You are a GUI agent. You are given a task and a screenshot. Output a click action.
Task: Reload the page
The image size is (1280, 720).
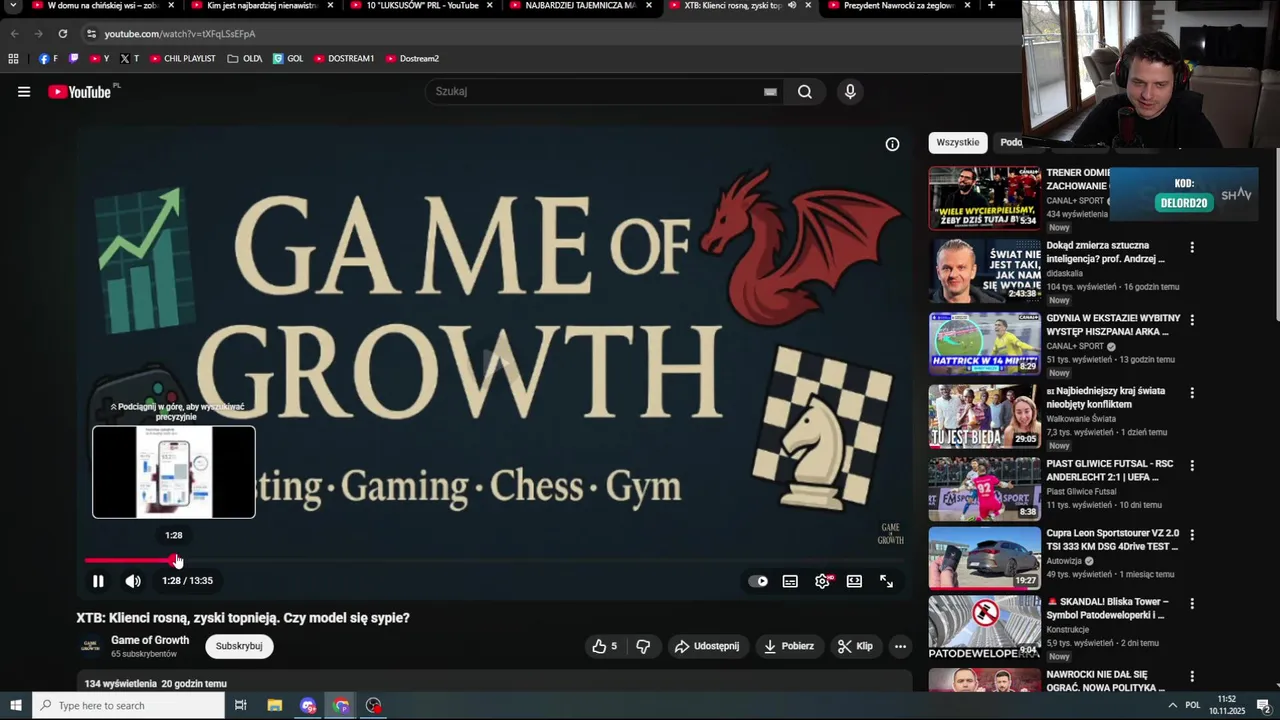[x=63, y=34]
